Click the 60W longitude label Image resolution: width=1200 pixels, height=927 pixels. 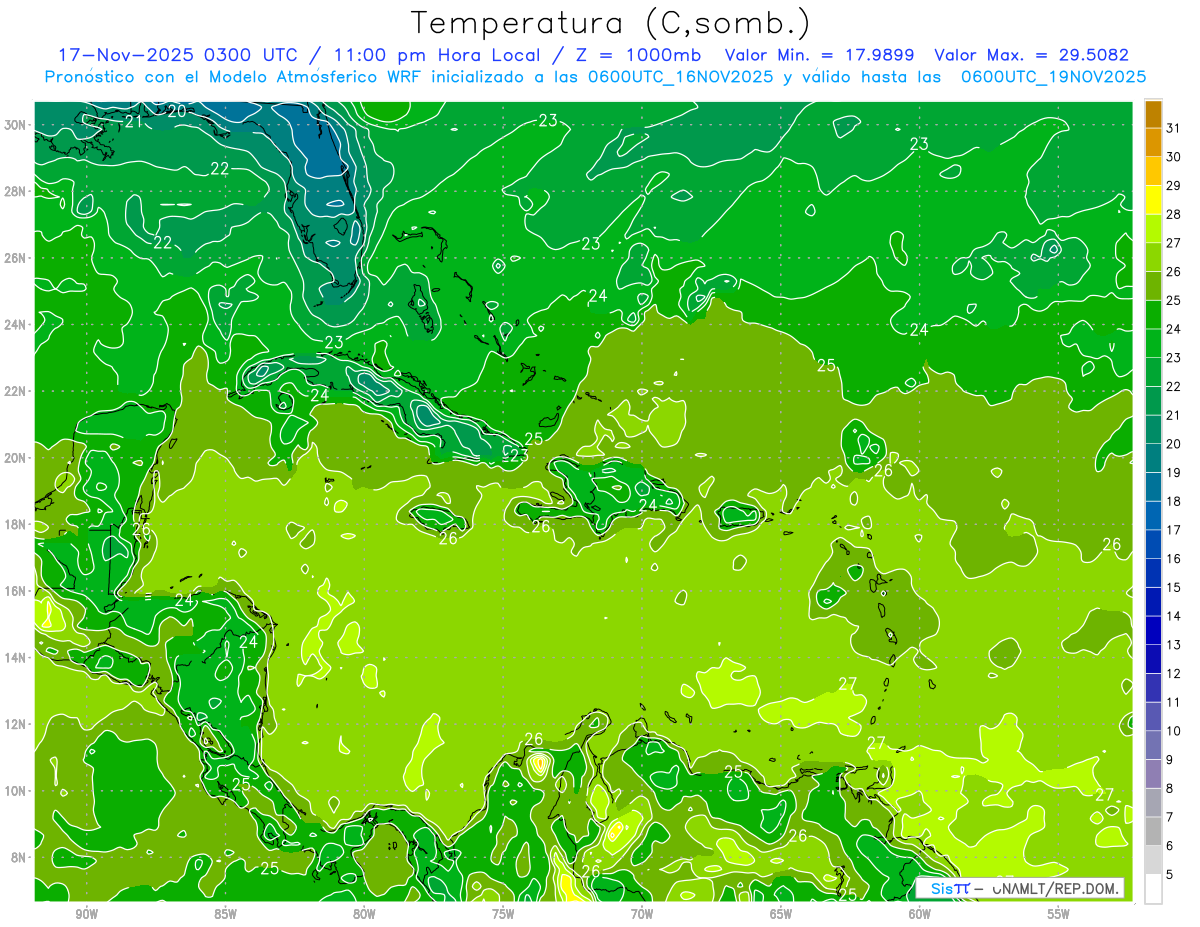920,914
